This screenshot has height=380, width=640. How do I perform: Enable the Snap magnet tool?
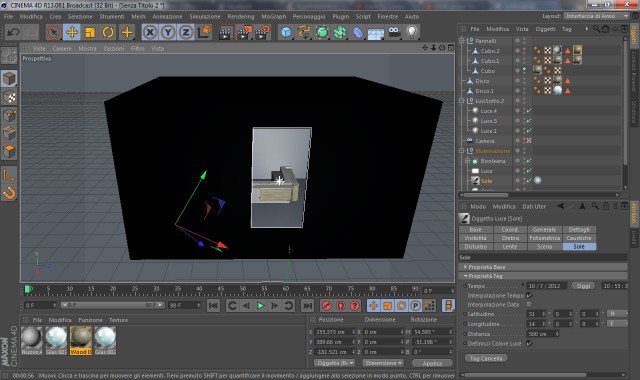point(9,193)
